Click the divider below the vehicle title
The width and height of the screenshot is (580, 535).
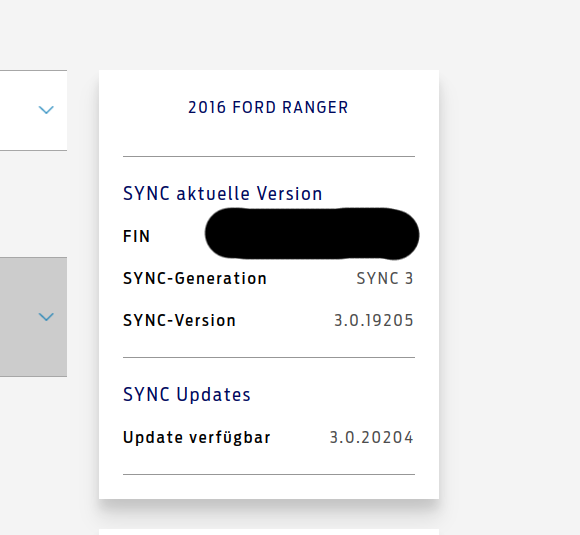click(x=269, y=157)
